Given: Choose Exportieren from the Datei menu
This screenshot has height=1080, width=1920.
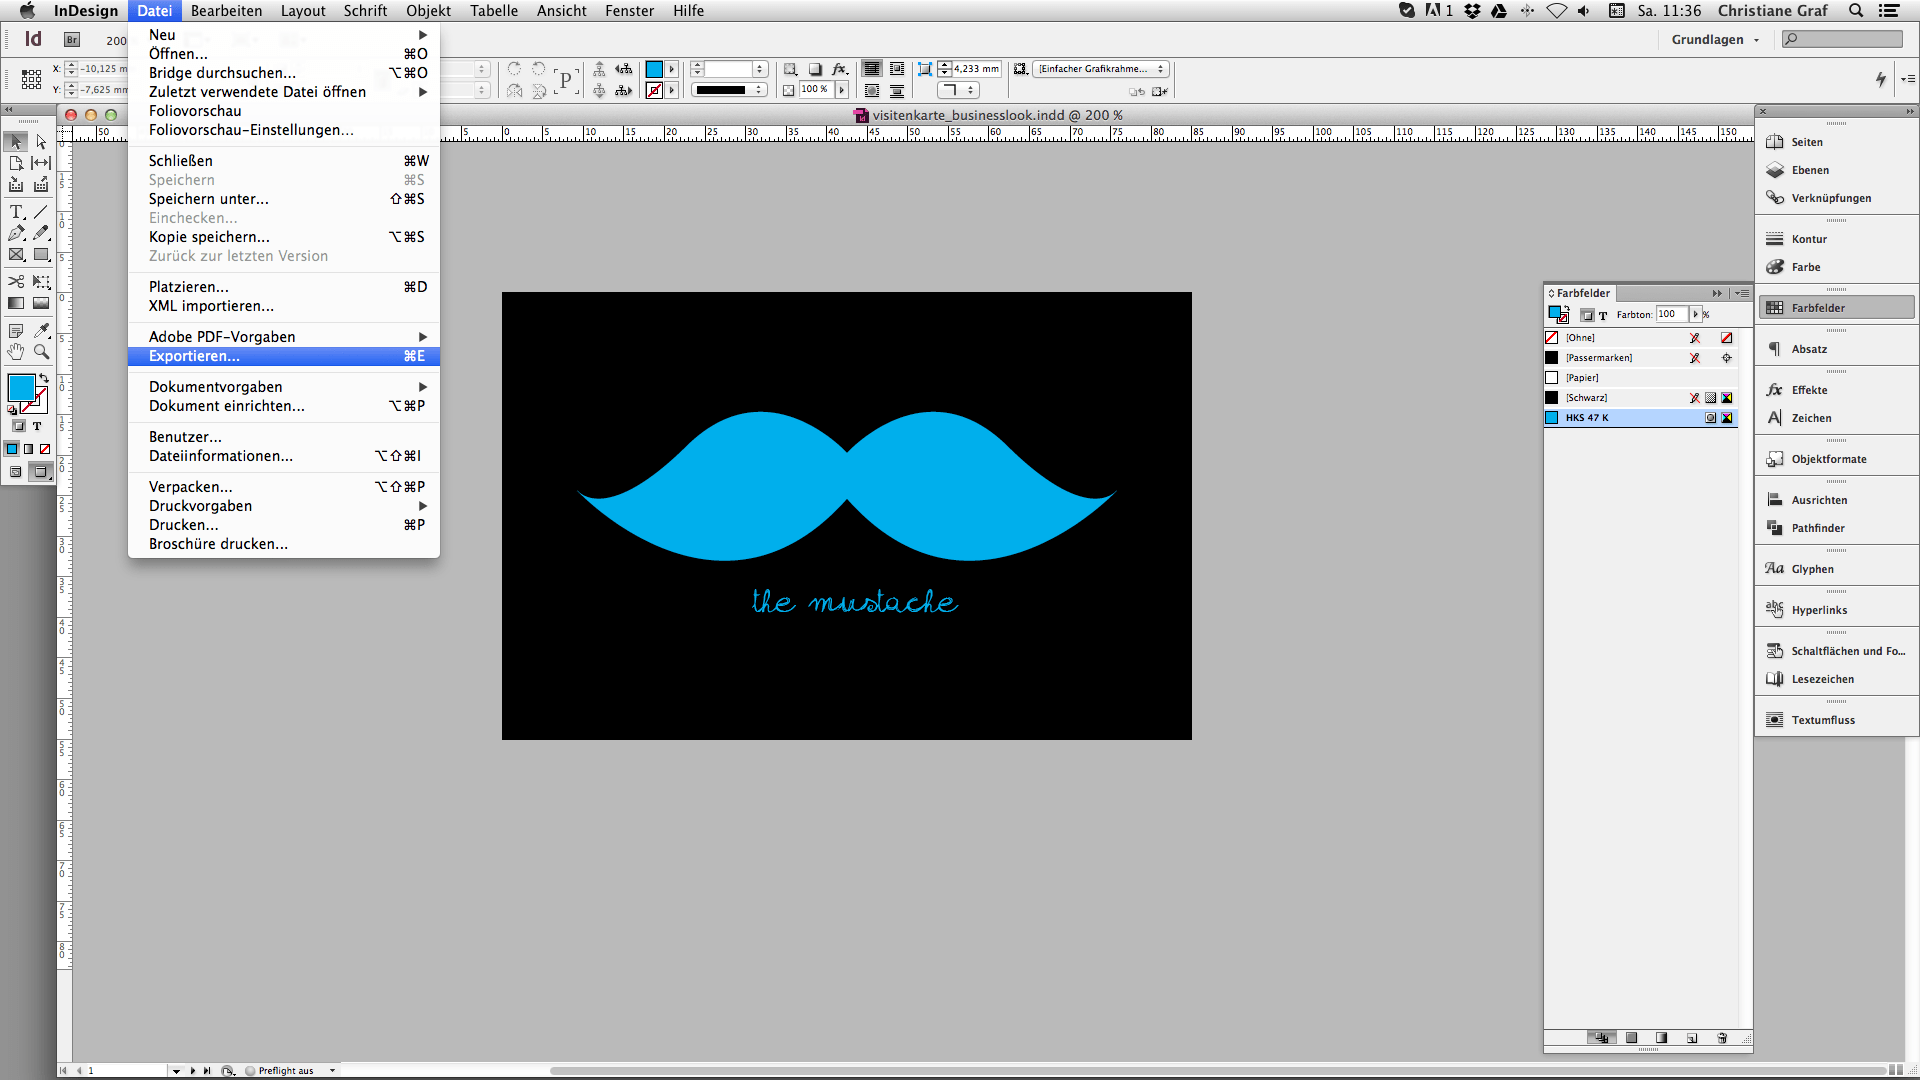Looking at the screenshot, I should point(193,356).
